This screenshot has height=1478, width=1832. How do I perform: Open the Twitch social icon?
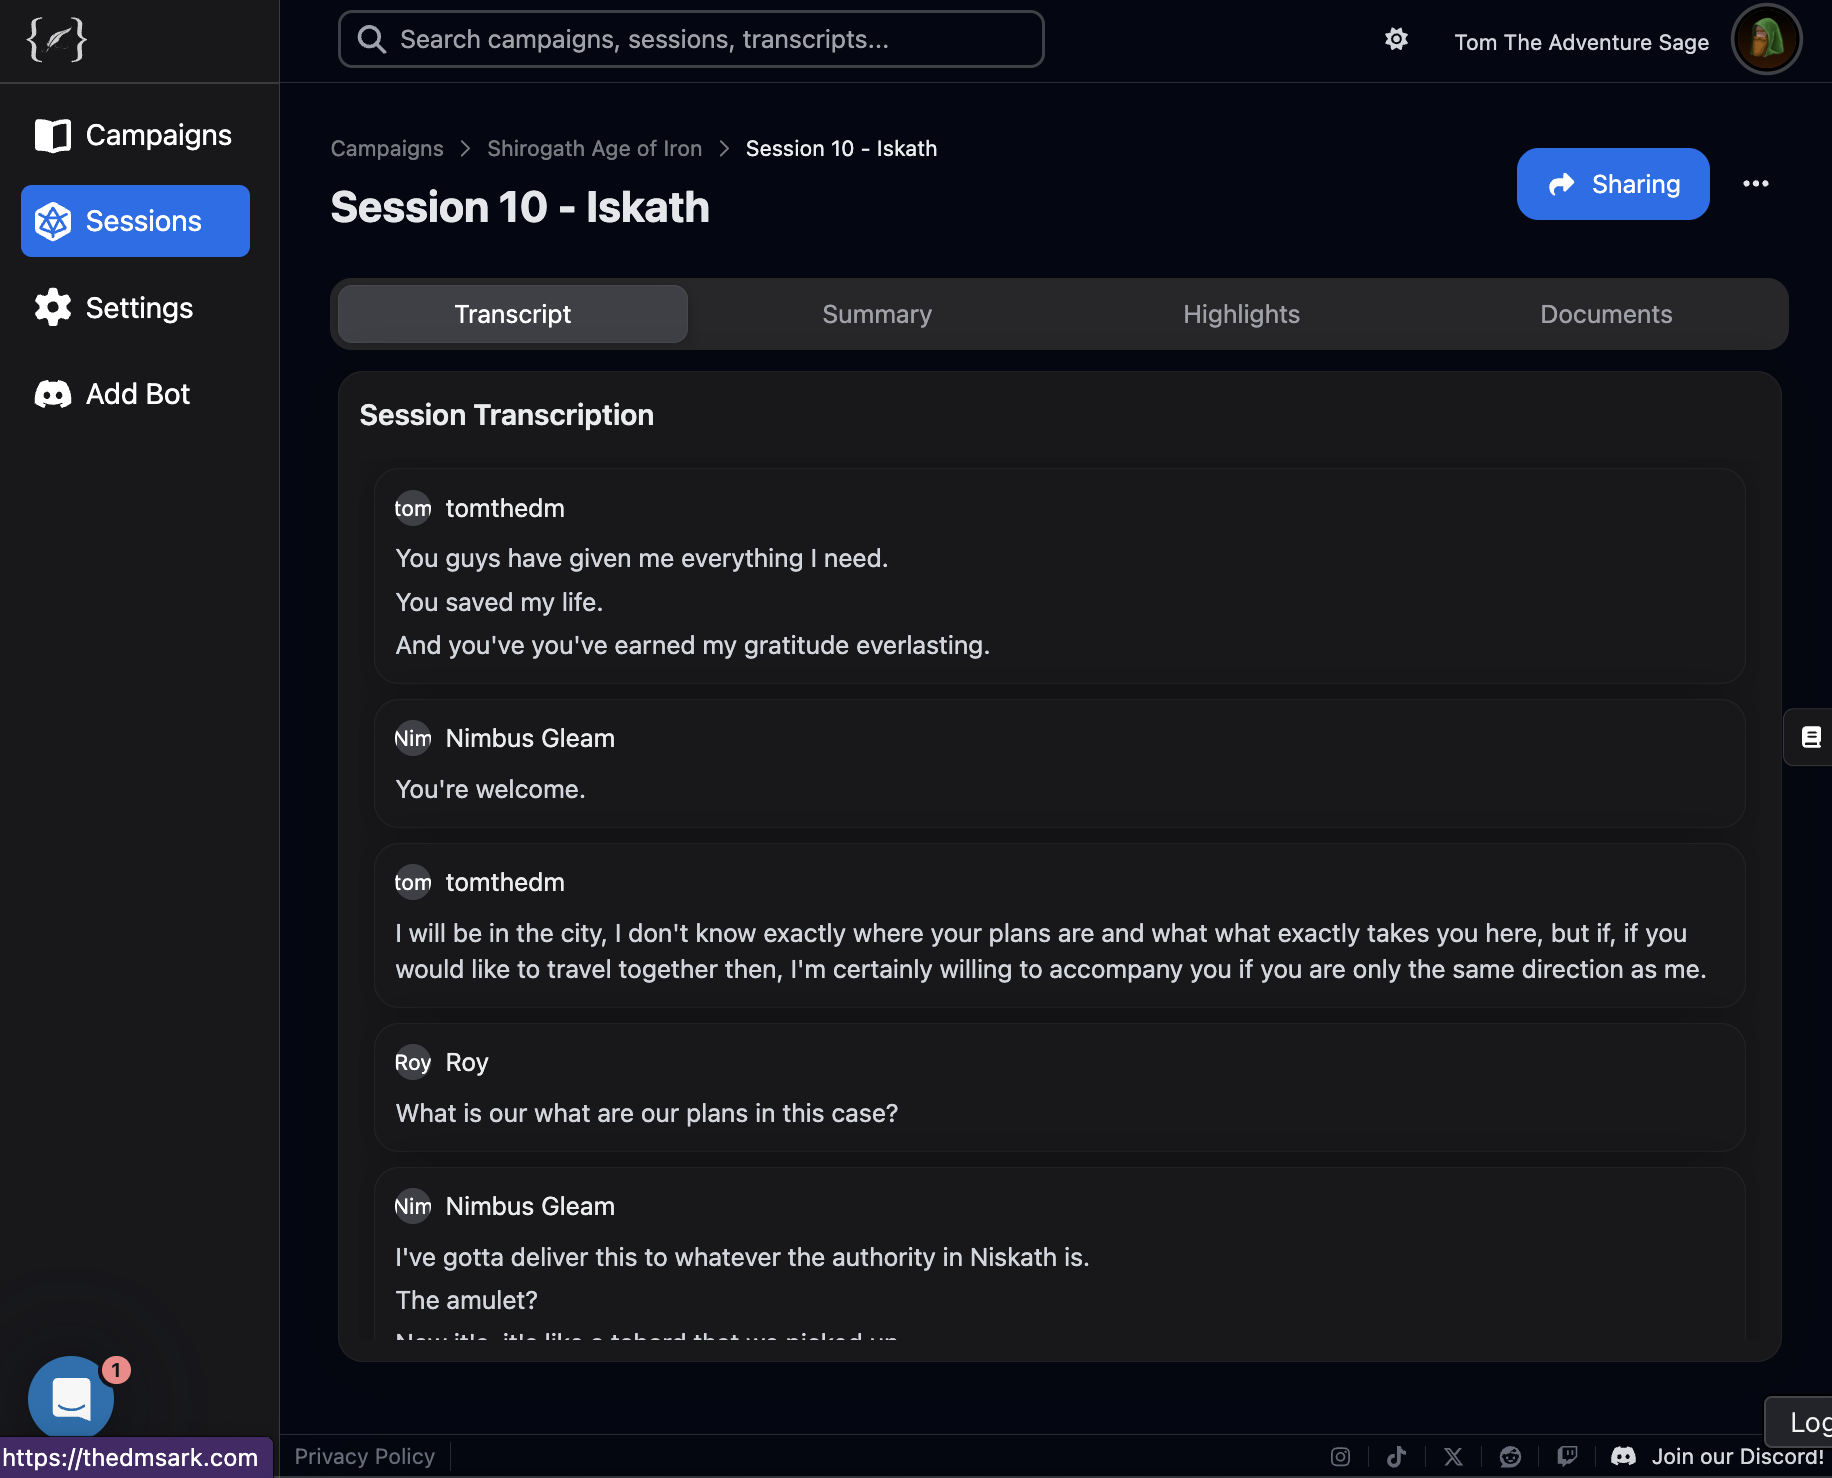coord(1567,1457)
